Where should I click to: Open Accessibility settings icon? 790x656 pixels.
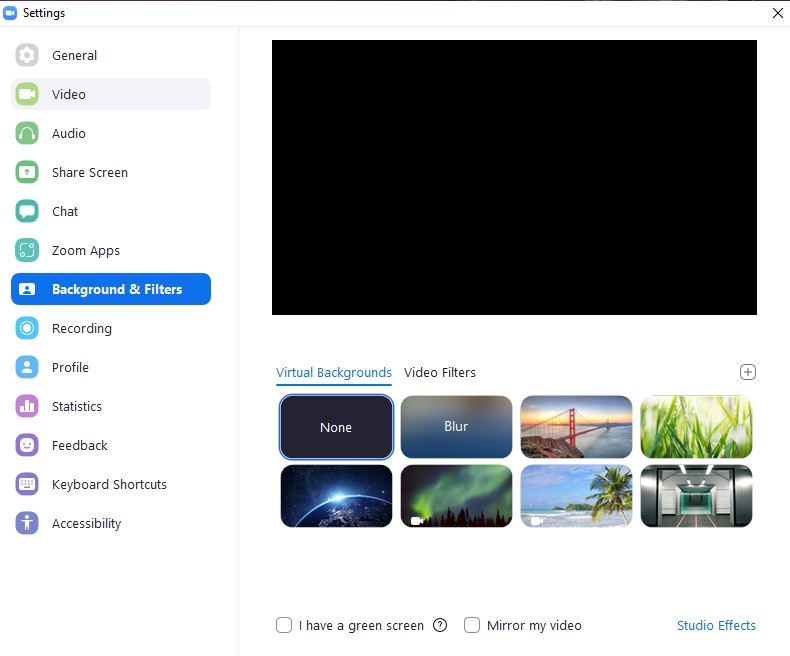click(27, 524)
